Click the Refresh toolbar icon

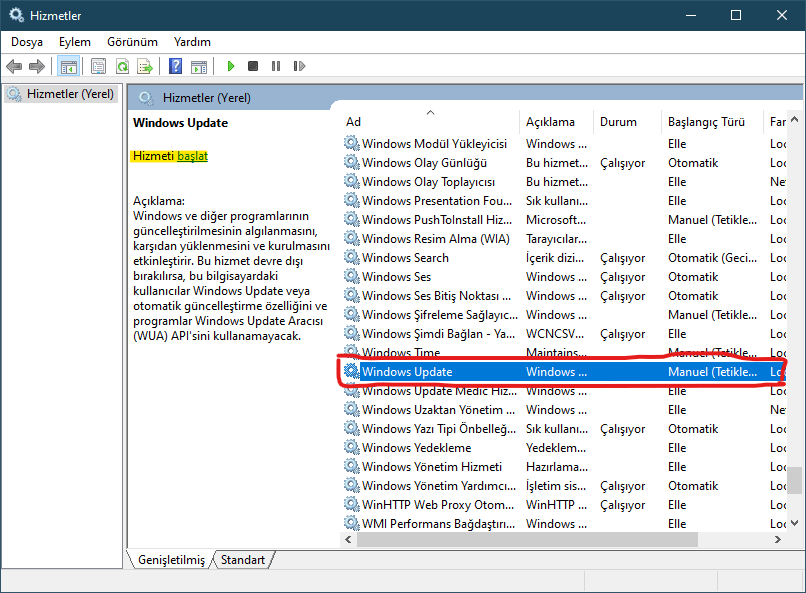[x=122, y=66]
